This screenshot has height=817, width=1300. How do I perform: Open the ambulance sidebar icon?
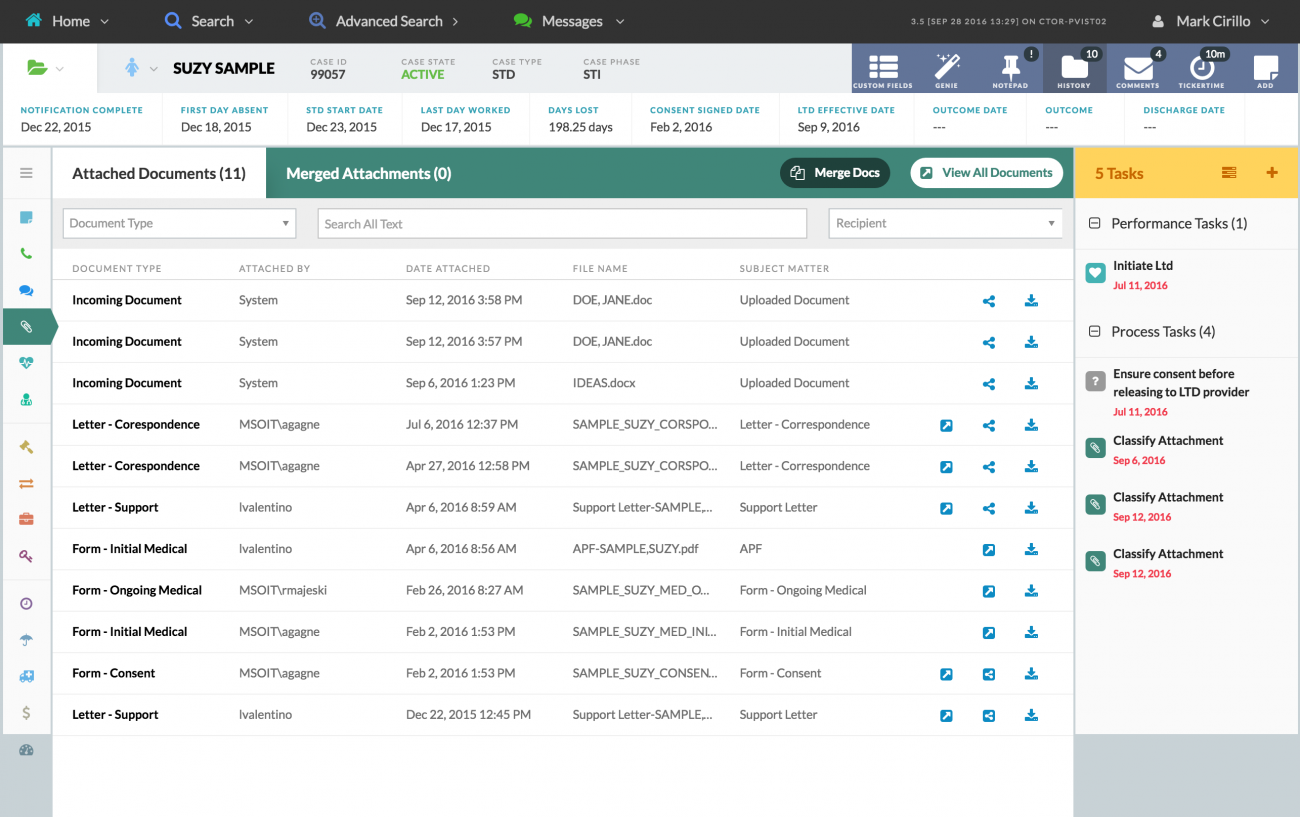(27, 676)
